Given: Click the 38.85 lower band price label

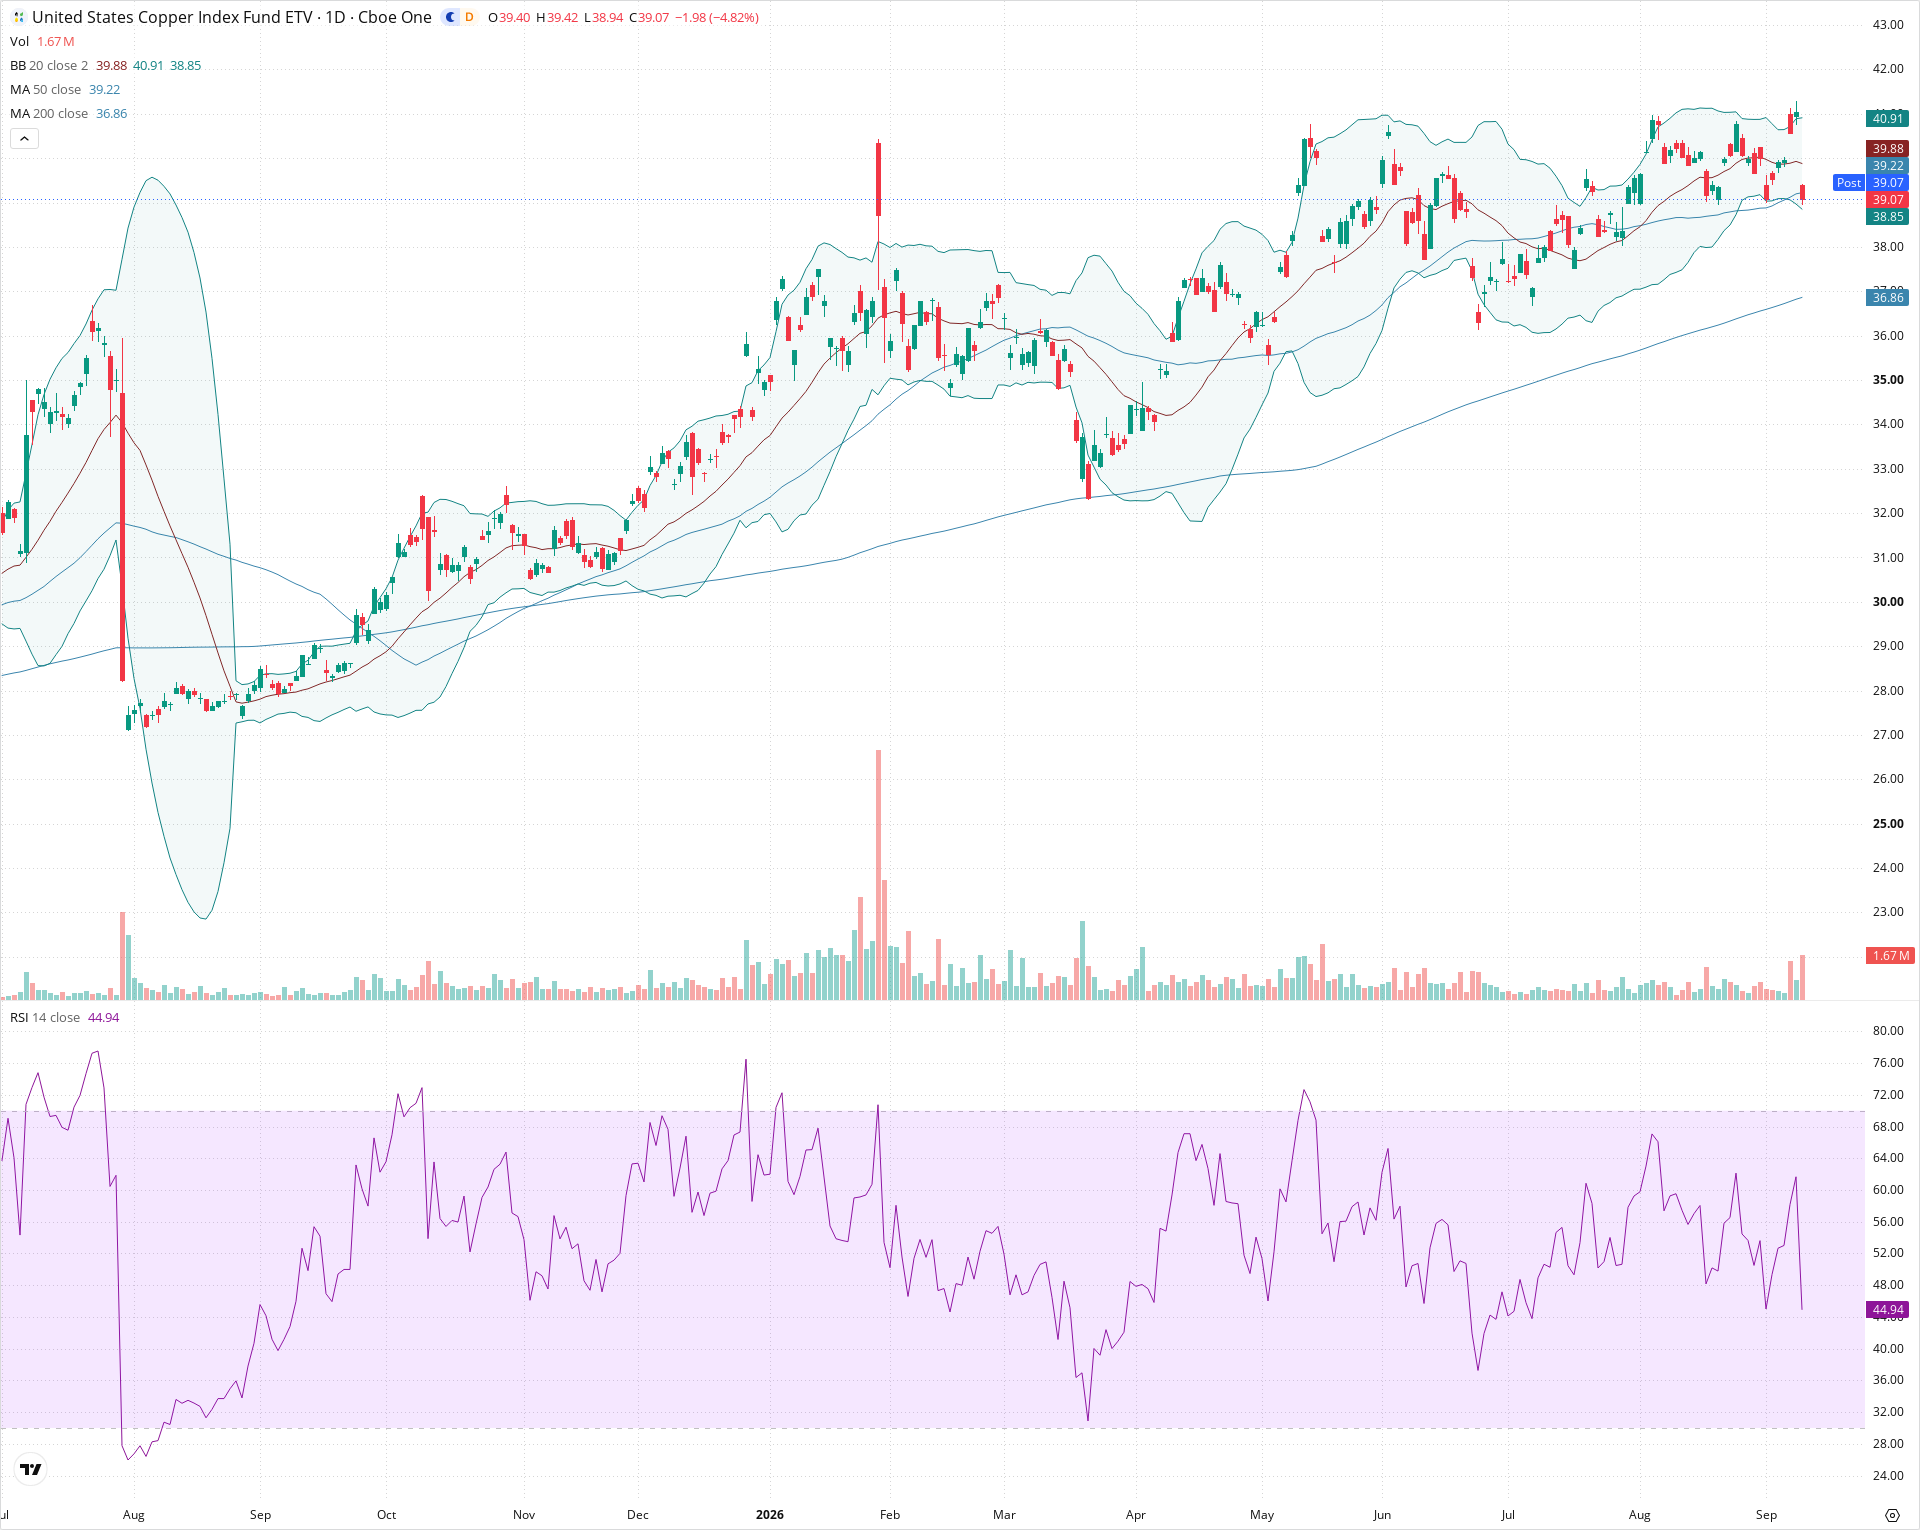Looking at the screenshot, I should 1888,217.
